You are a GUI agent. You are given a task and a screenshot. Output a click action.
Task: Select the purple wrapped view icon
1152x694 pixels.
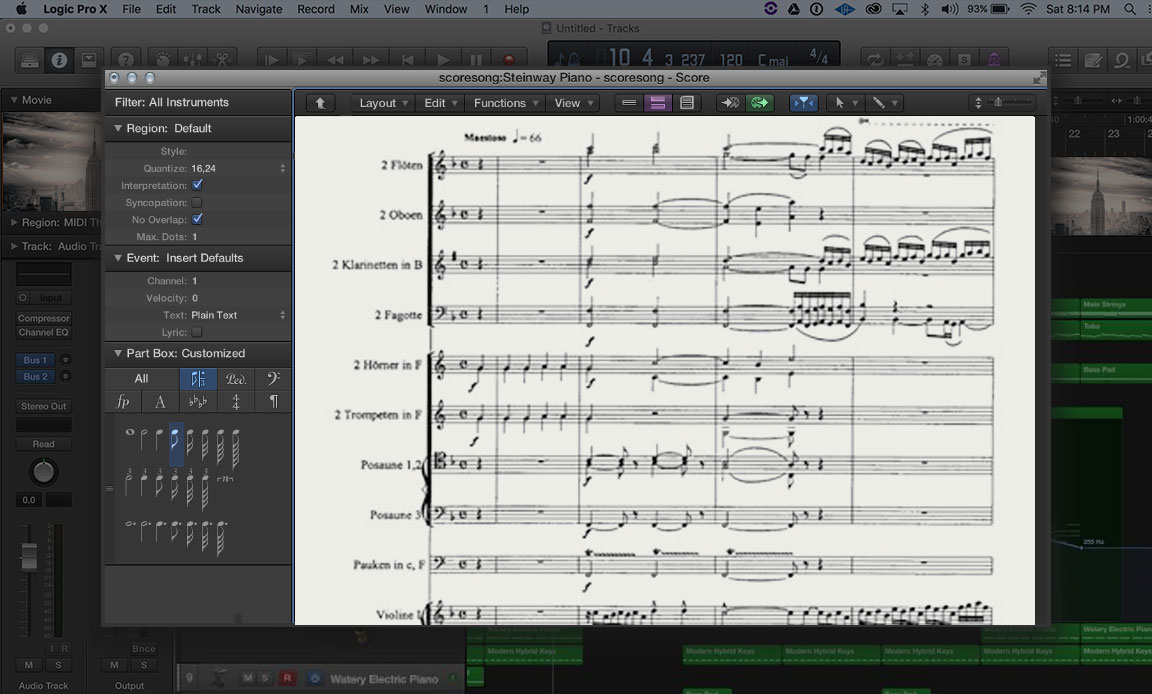[x=658, y=103]
